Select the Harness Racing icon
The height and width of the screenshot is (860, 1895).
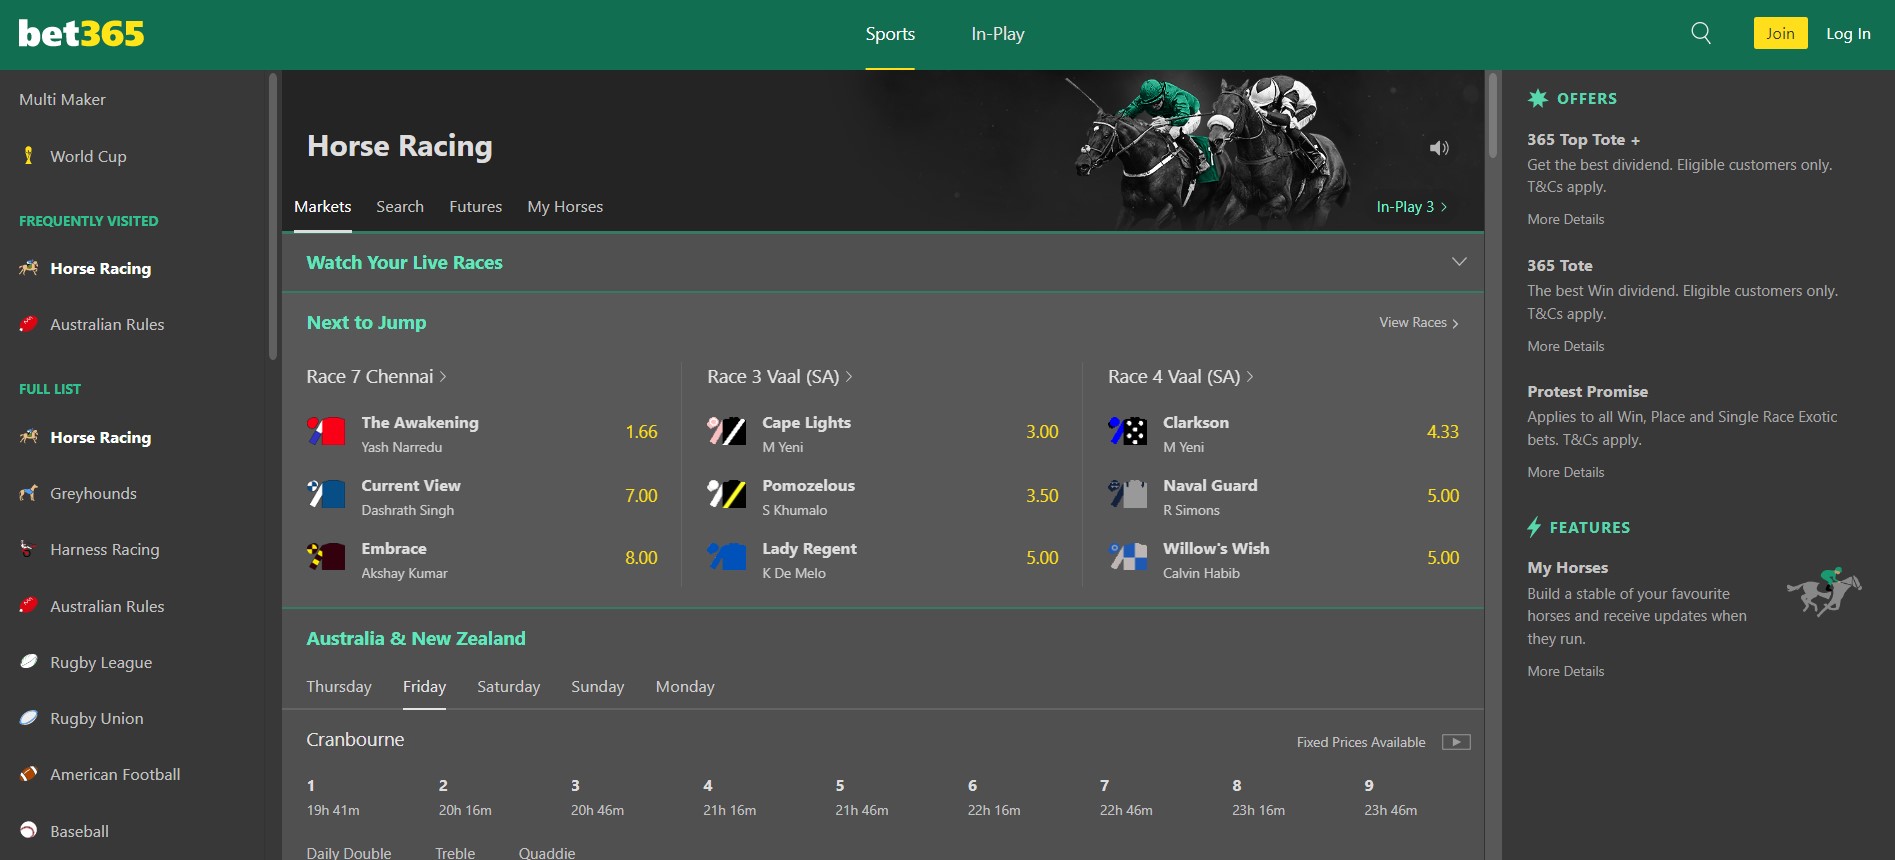point(29,549)
